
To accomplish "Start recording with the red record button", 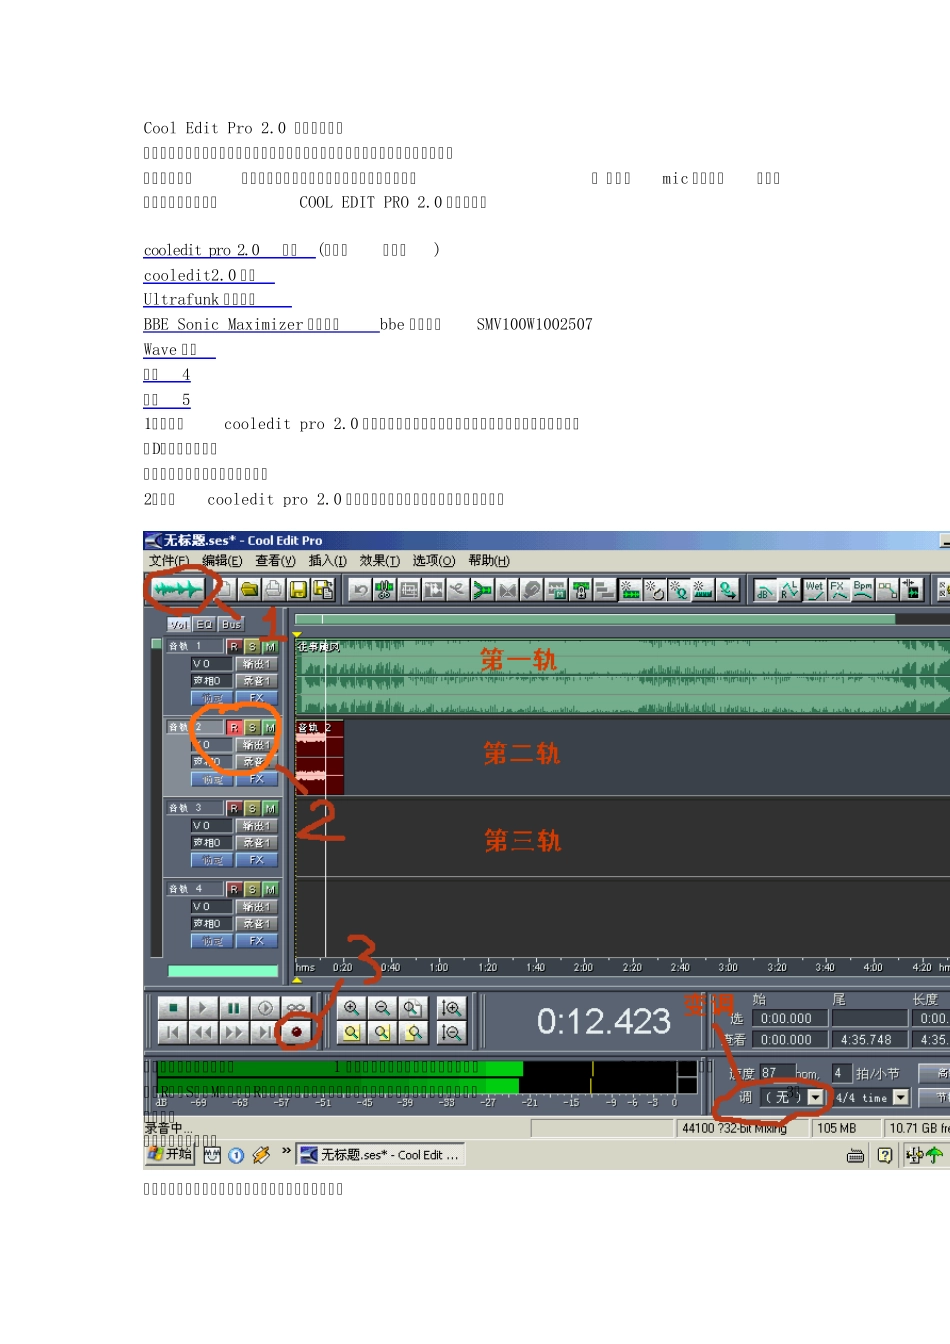I will (296, 1032).
